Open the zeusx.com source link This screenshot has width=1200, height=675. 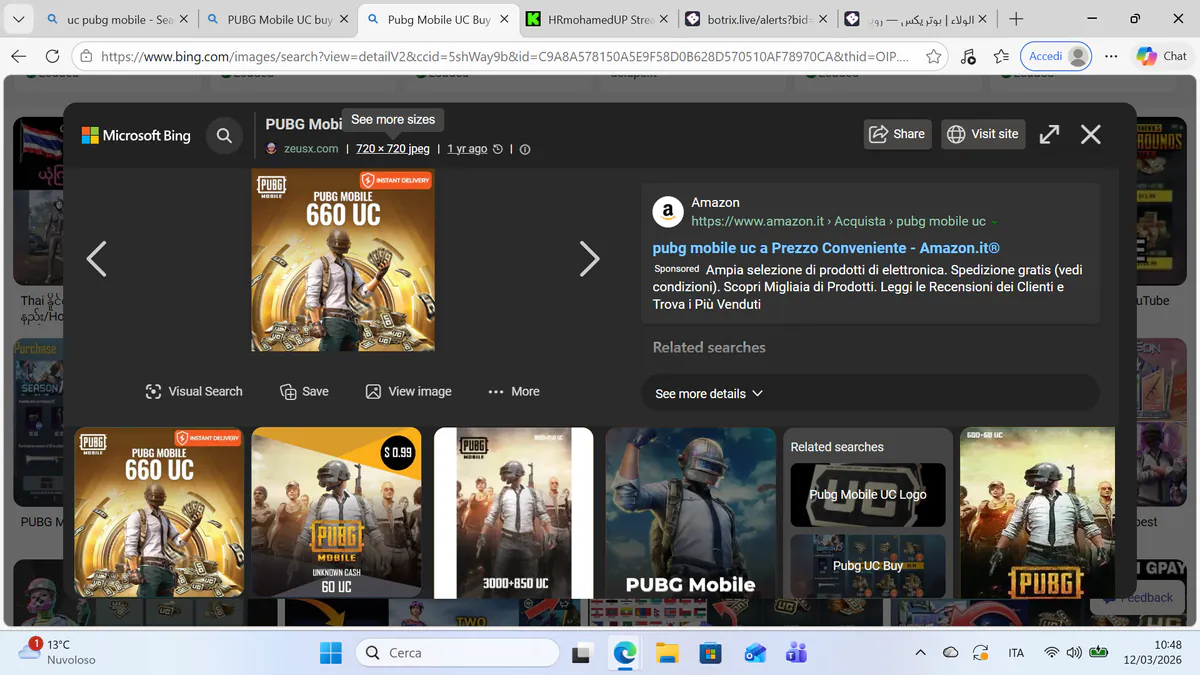[x=311, y=148]
